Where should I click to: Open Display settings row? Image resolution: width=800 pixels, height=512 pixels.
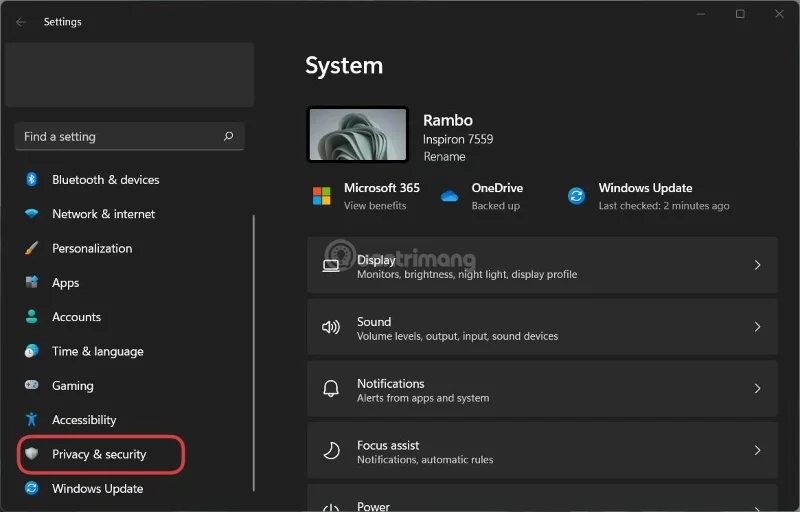coord(542,265)
